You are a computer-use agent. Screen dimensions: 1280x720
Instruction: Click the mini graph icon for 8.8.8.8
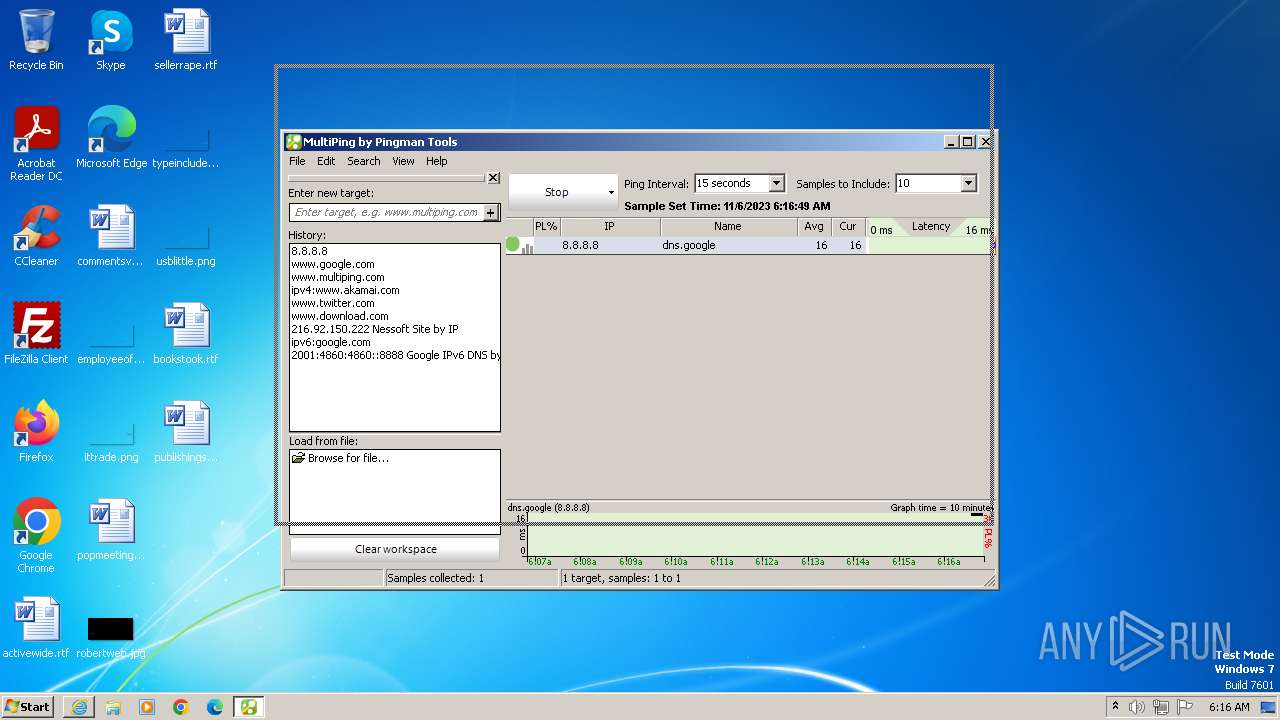pos(527,247)
